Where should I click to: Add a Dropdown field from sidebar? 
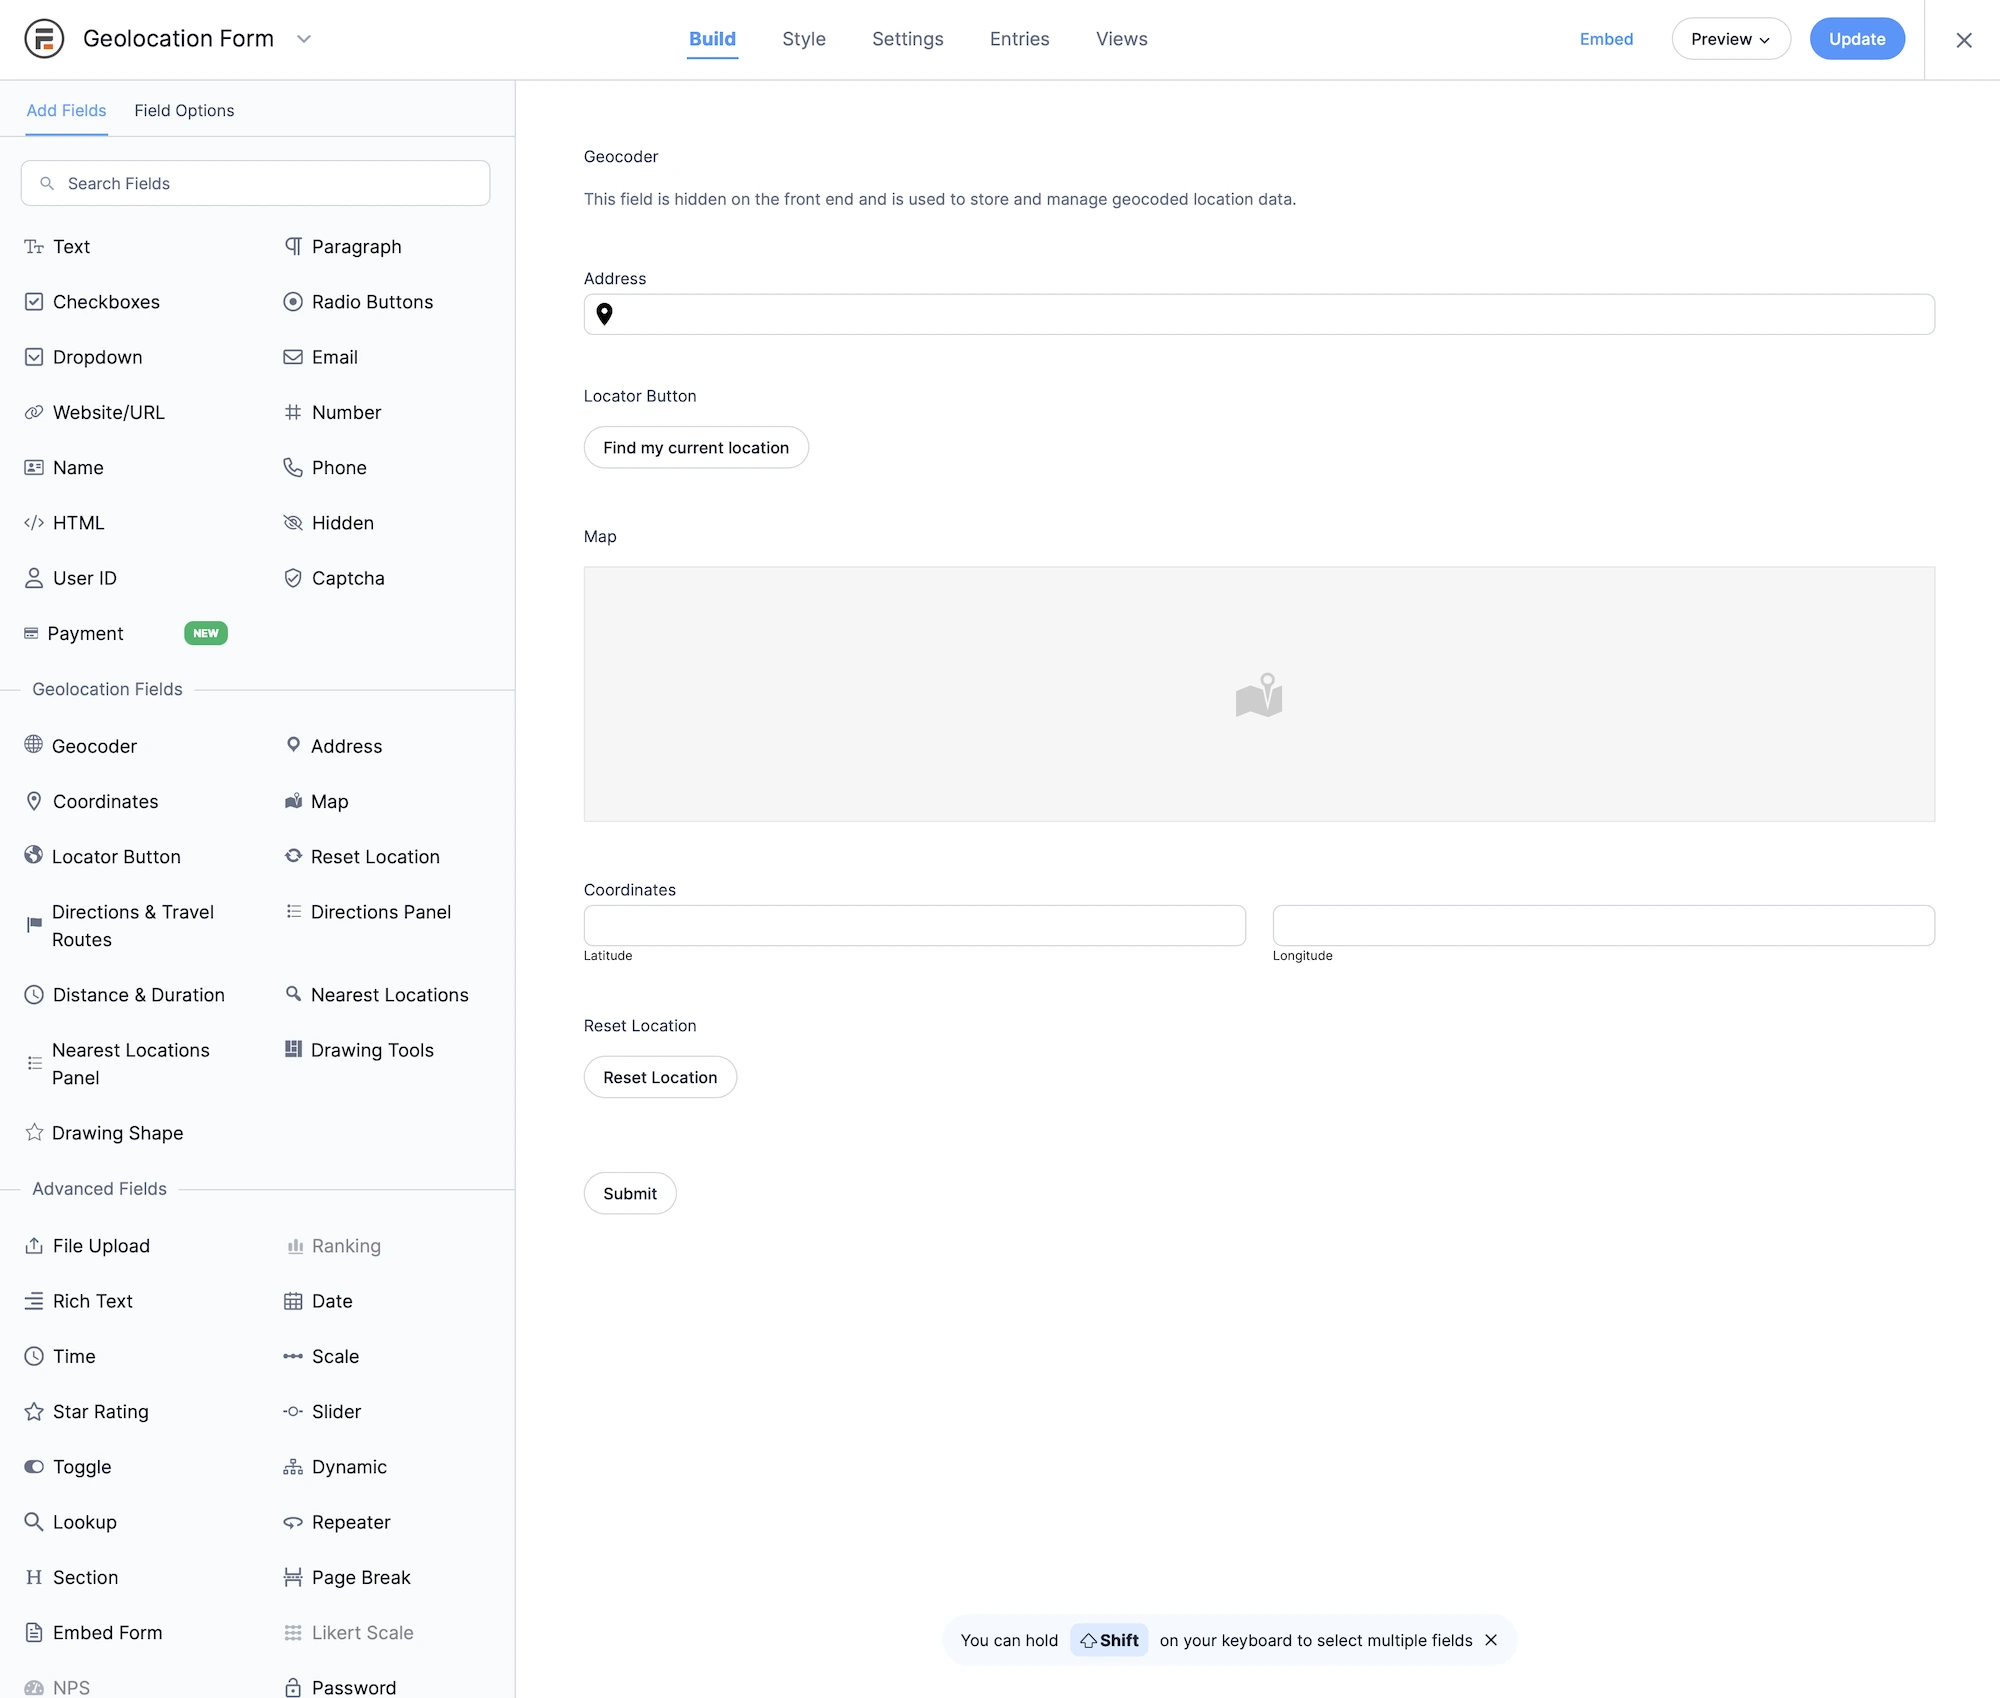pos(97,357)
